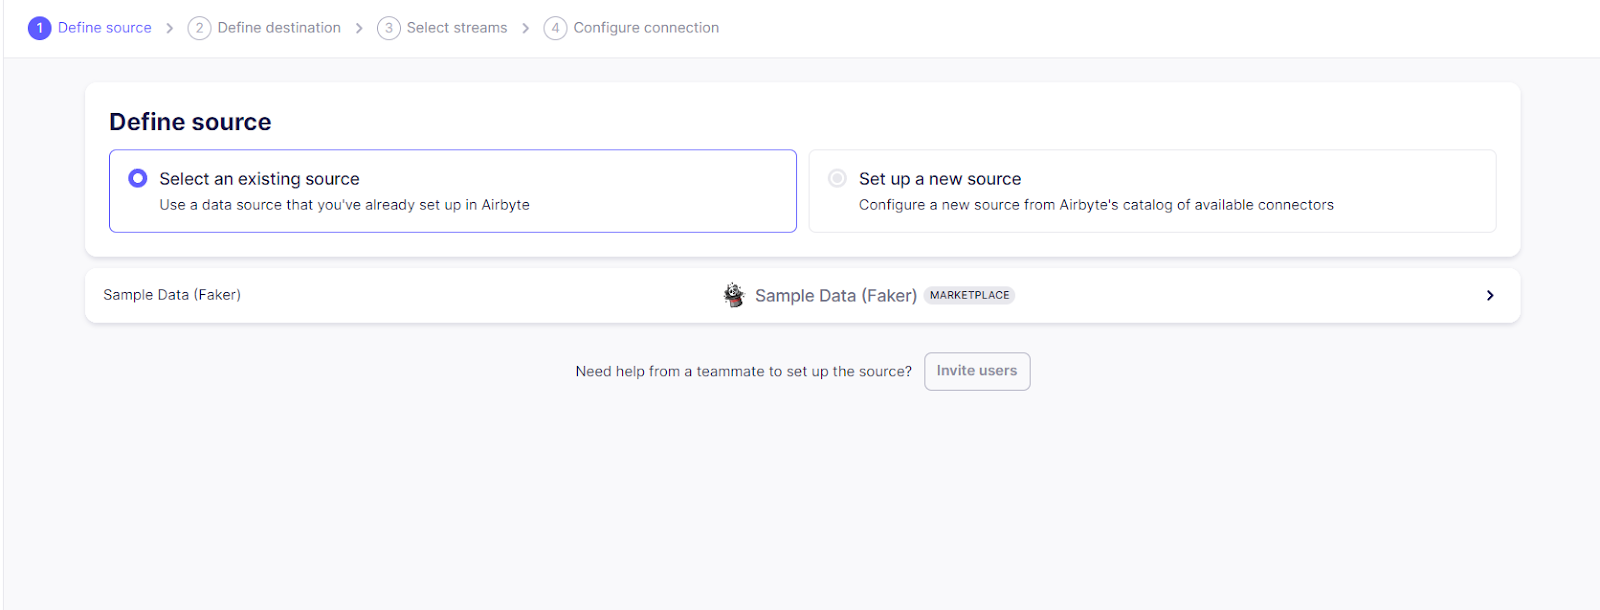Screen dimensions: 1600x610
Task: Click the 'Select an existing source' label
Action: coord(260,179)
